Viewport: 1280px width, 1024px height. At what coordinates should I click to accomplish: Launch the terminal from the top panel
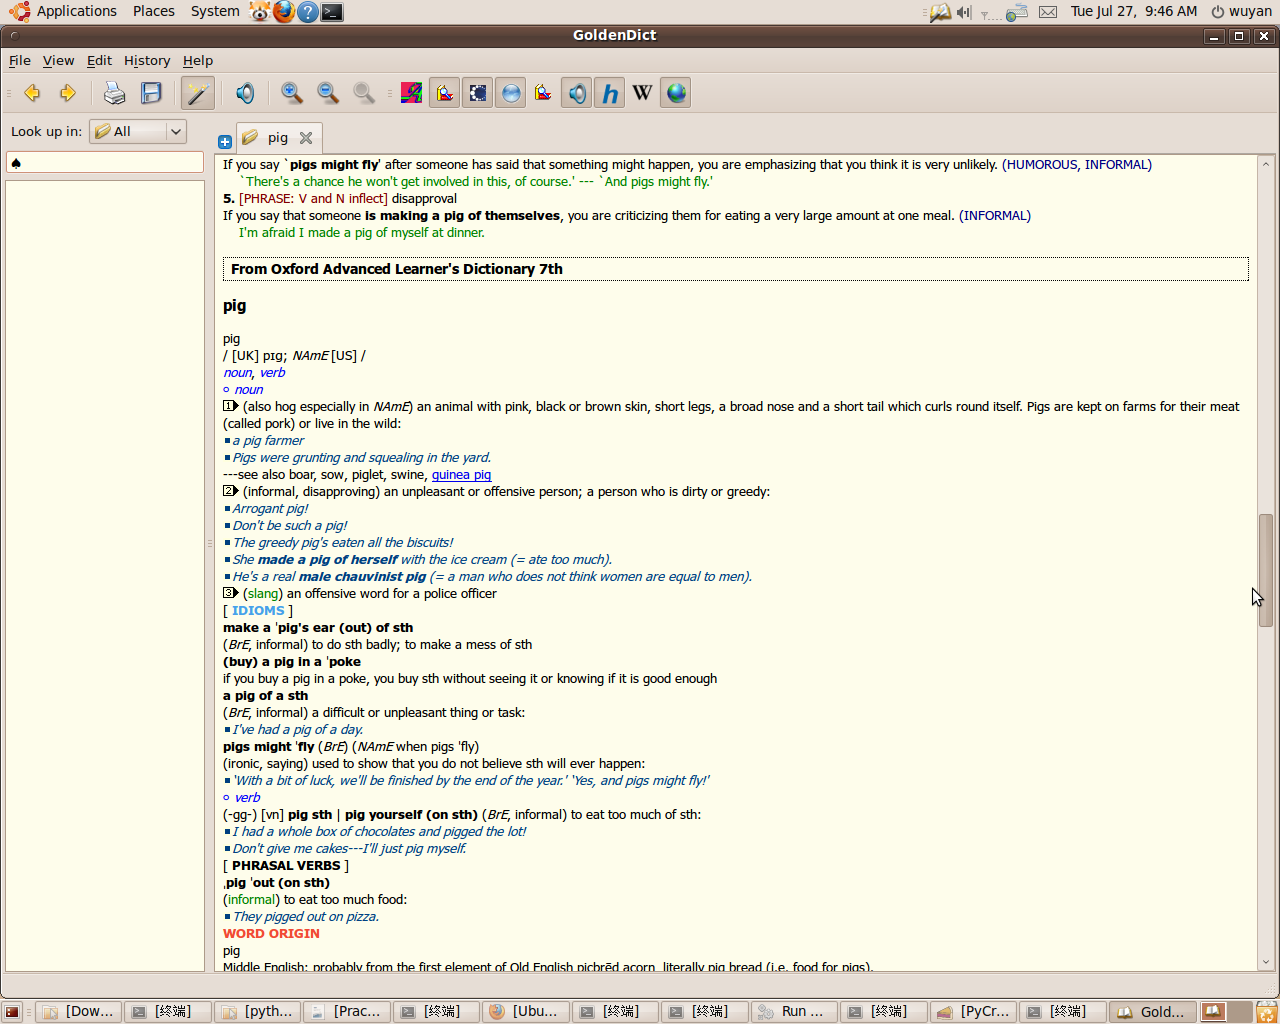click(x=332, y=12)
